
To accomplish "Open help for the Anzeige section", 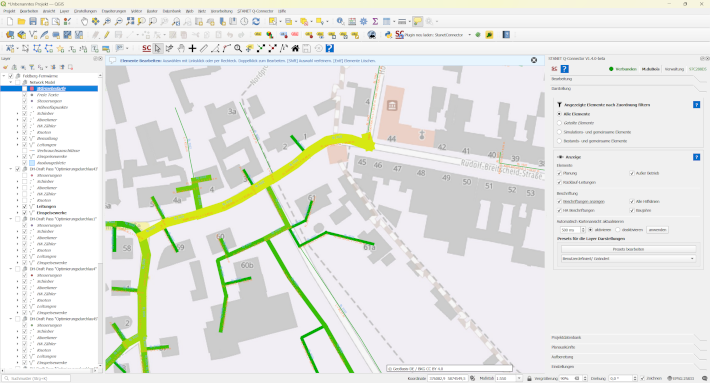I will tap(696, 157).
